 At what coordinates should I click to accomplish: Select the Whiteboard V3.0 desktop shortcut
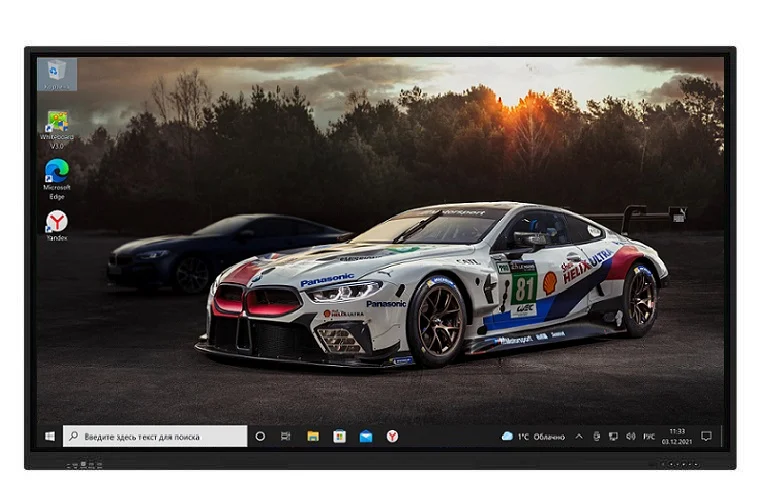pos(57,130)
